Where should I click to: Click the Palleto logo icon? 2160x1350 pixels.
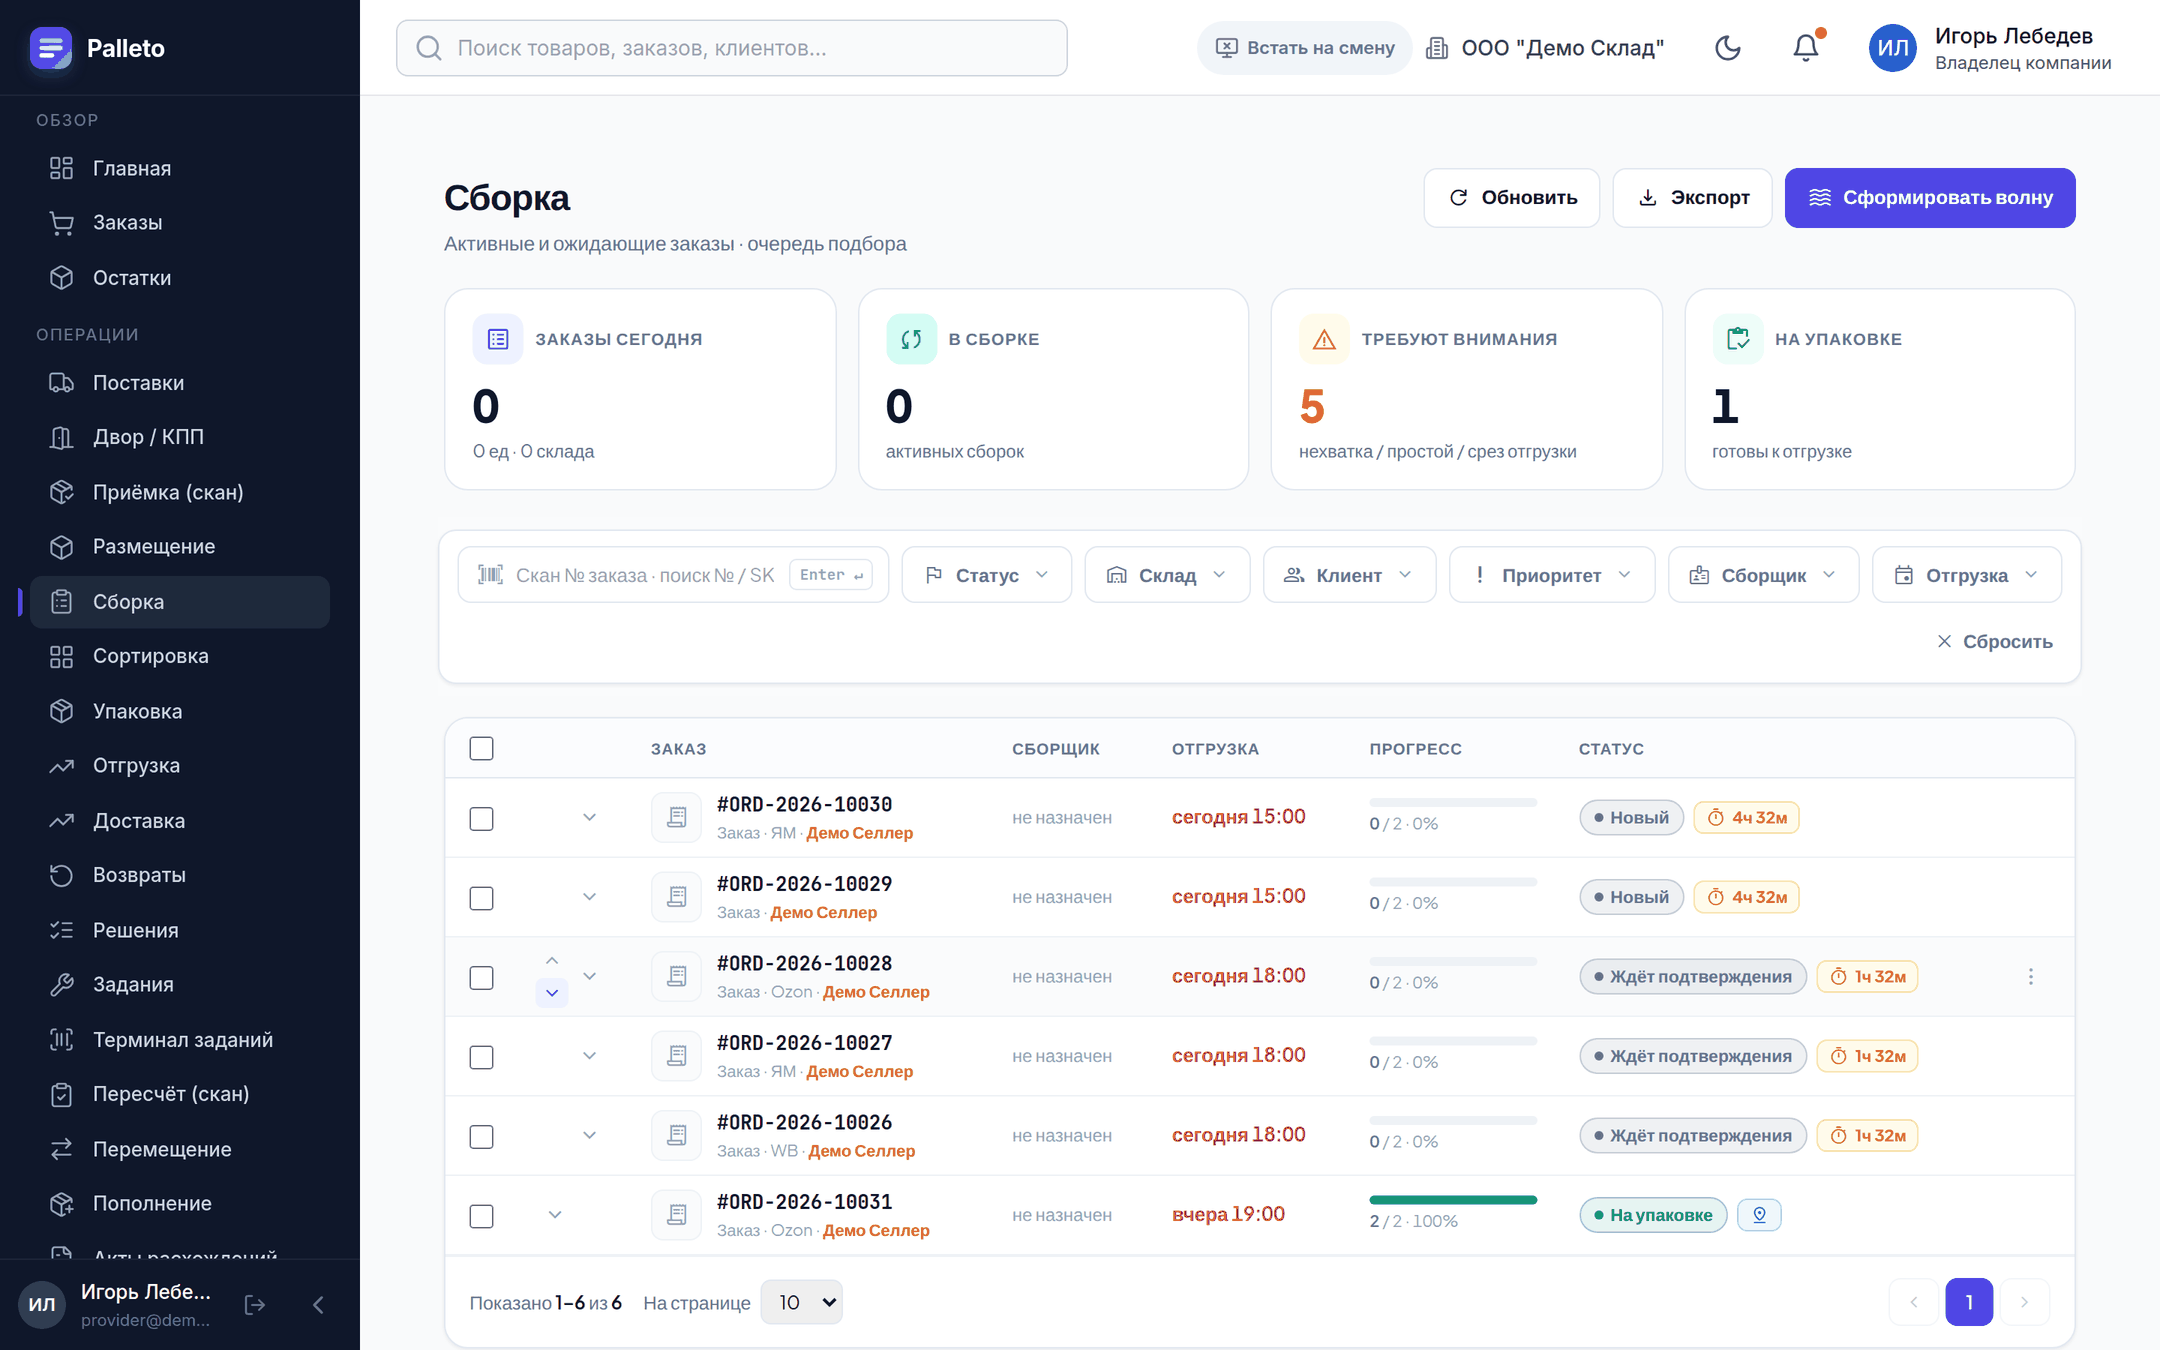click(x=51, y=48)
